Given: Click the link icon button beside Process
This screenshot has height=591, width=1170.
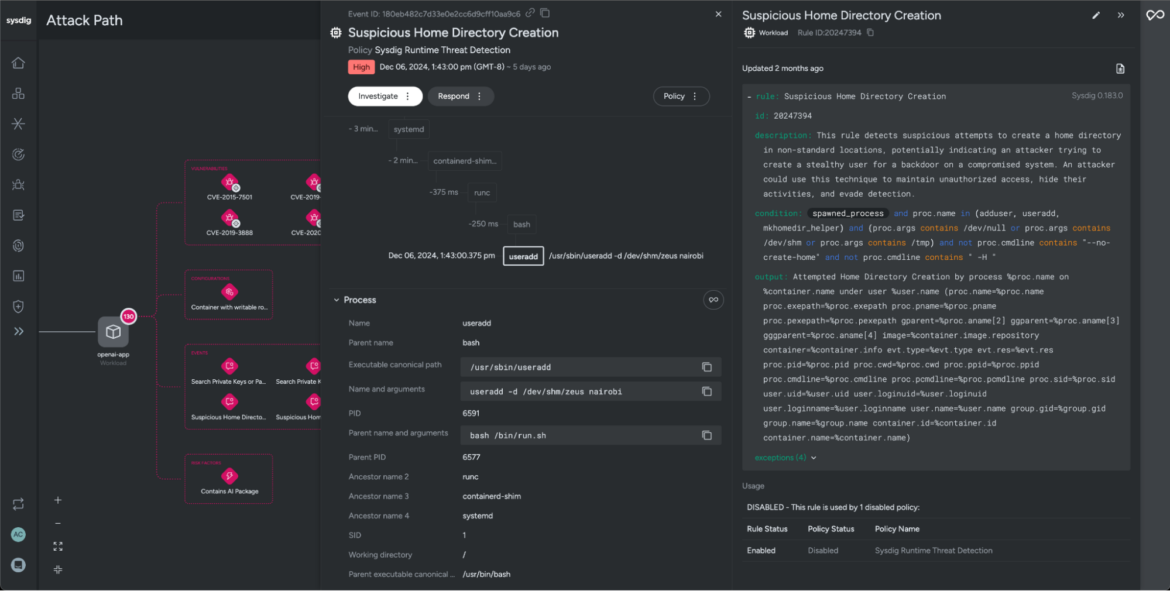Looking at the screenshot, I should 713,300.
